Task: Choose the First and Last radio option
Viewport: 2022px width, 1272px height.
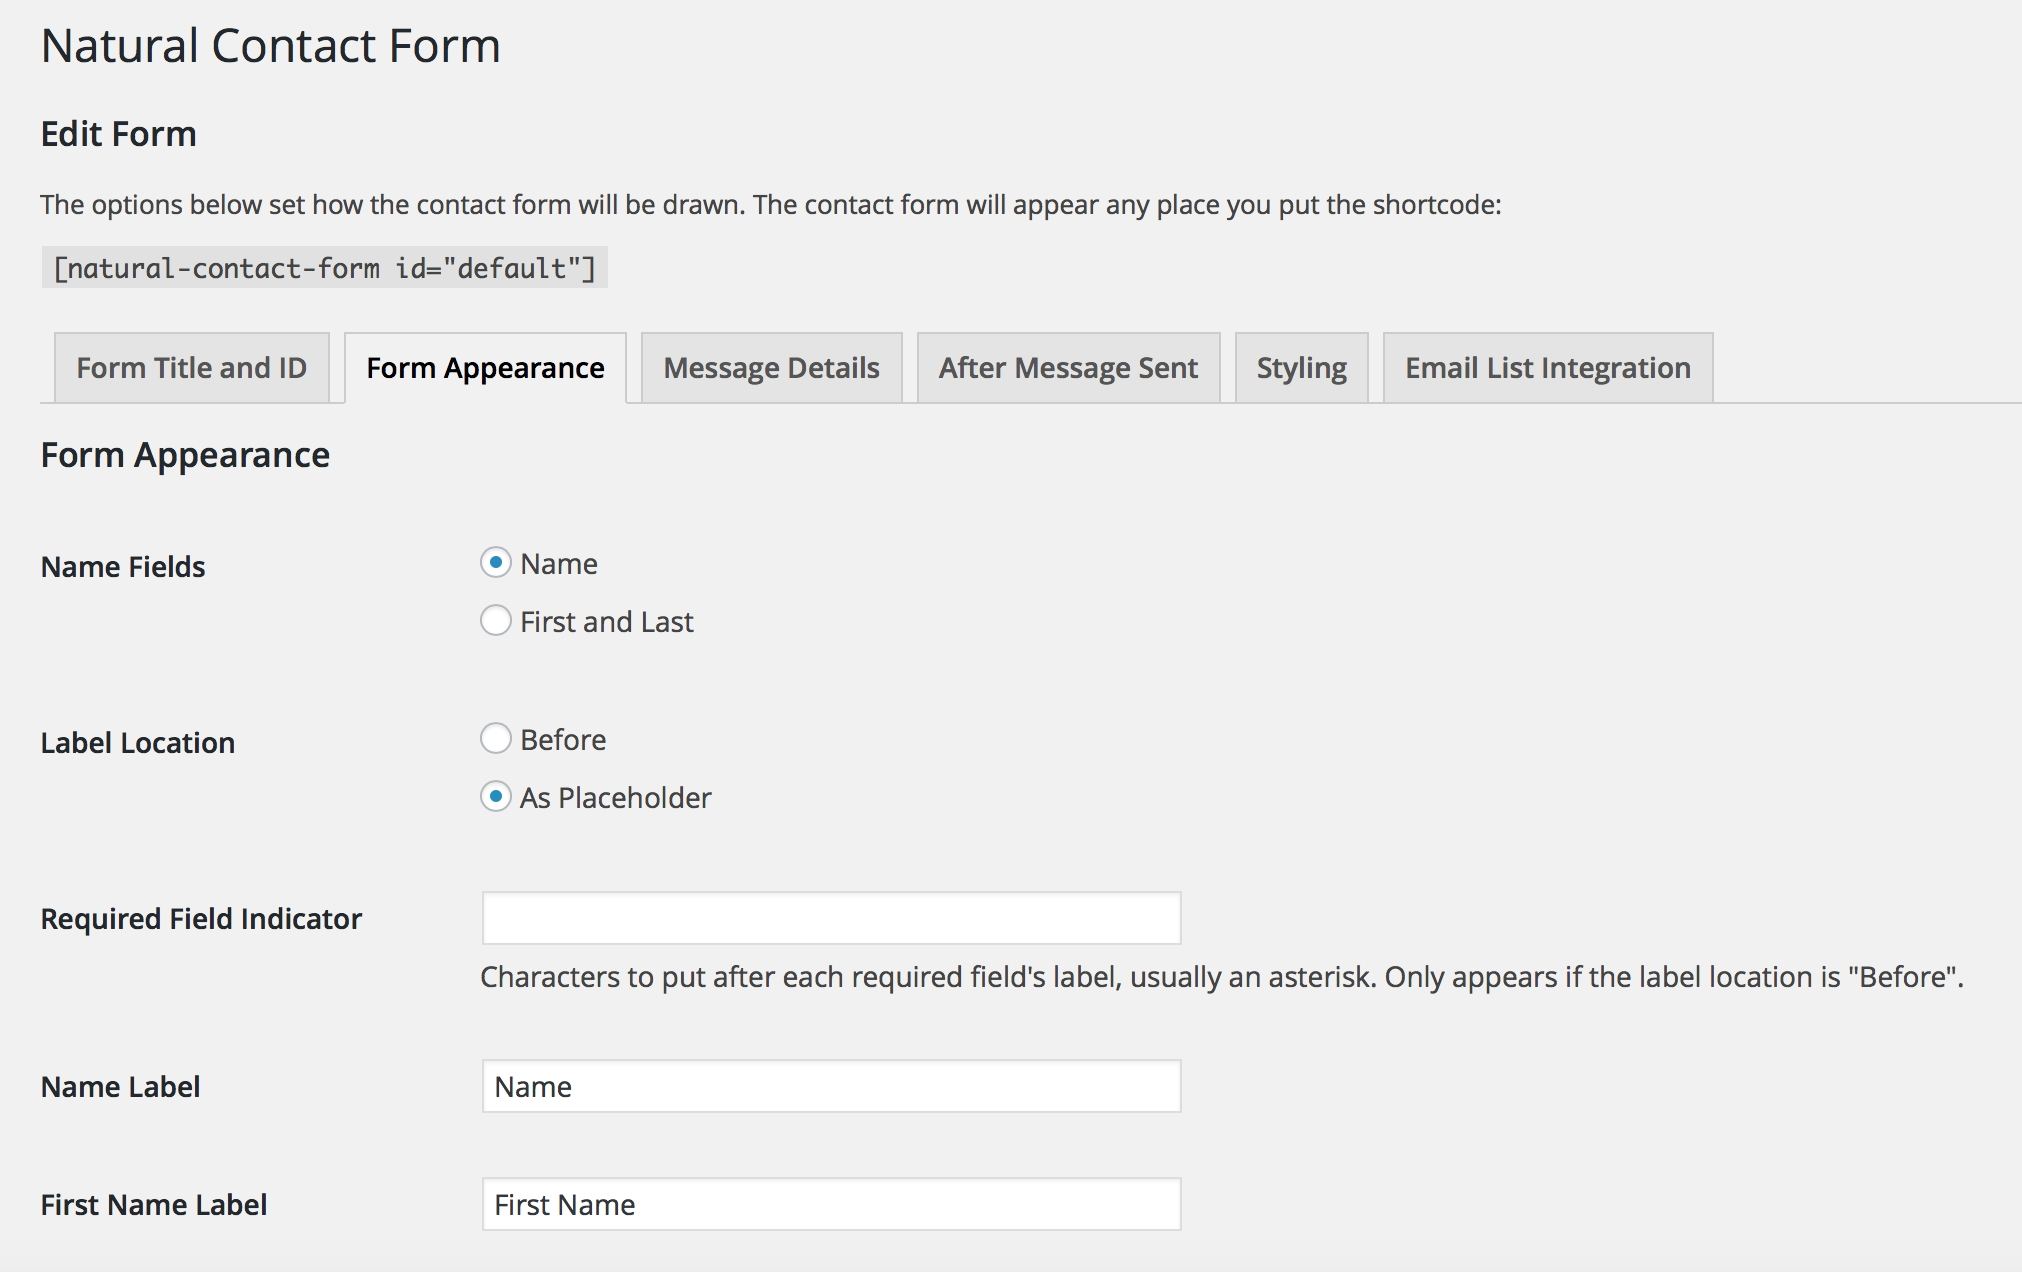Action: coord(496,621)
